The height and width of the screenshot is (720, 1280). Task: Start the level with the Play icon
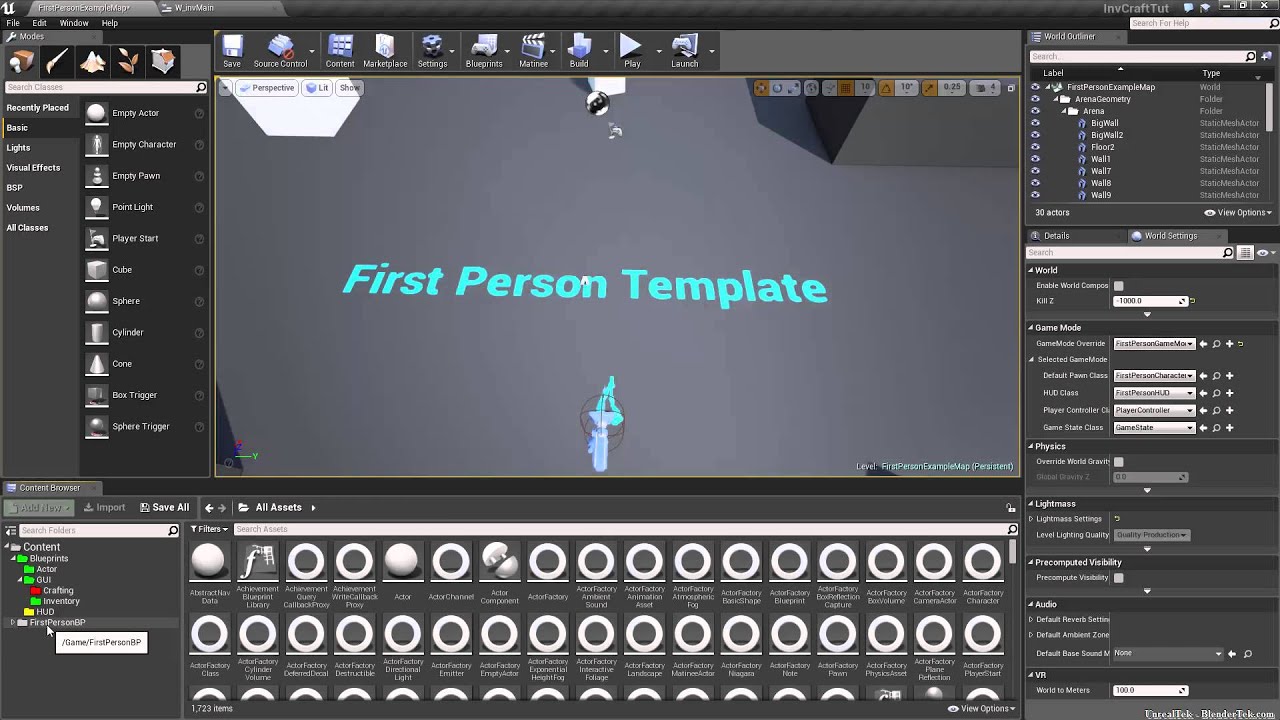[x=632, y=51]
